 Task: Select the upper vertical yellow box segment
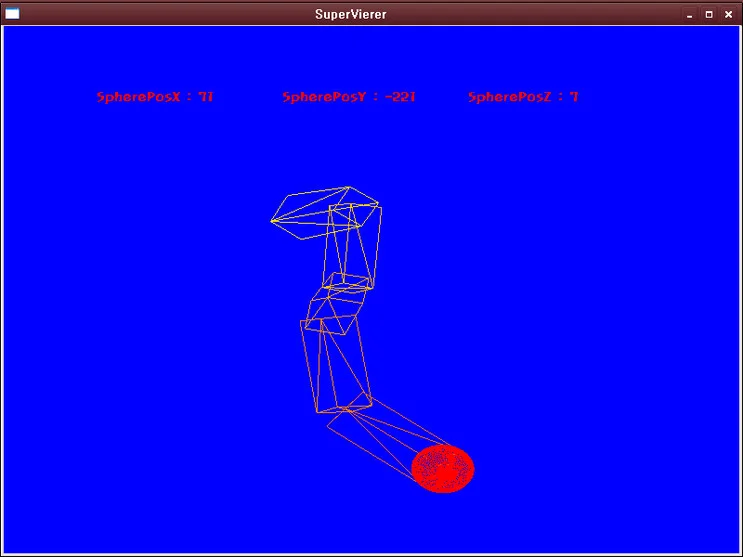coord(353,247)
